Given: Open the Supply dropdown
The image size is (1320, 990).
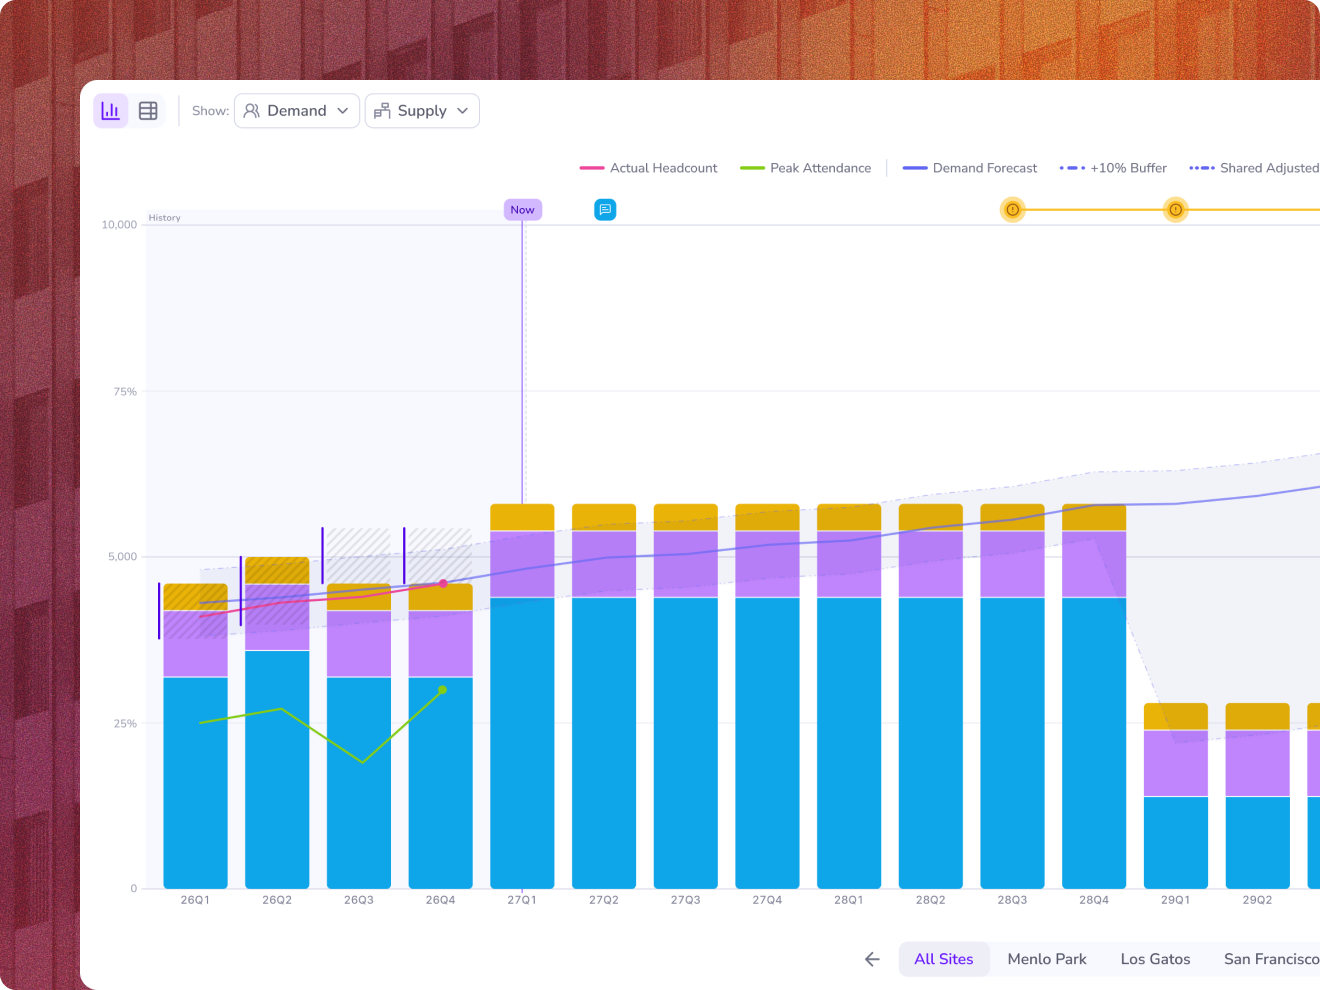Looking at the screenshot, I should (422, 111).
